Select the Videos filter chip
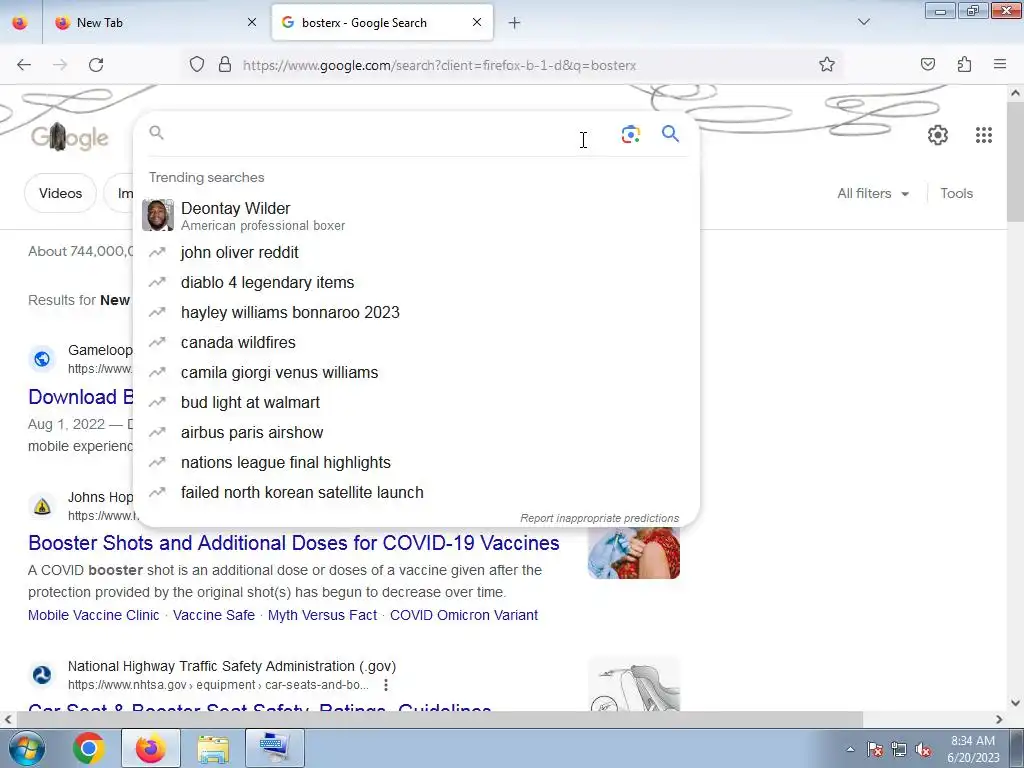This screenshot has height=768, width=1024. (x=60, y=193)
